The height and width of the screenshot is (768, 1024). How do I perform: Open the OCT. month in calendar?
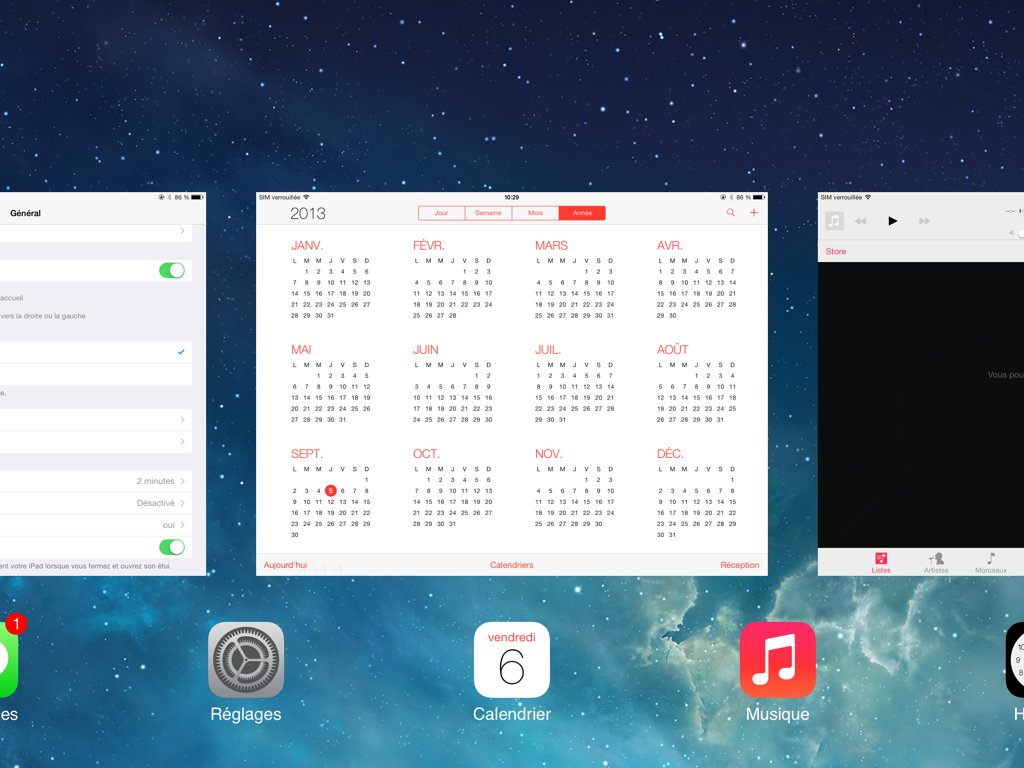click(453, 488)
